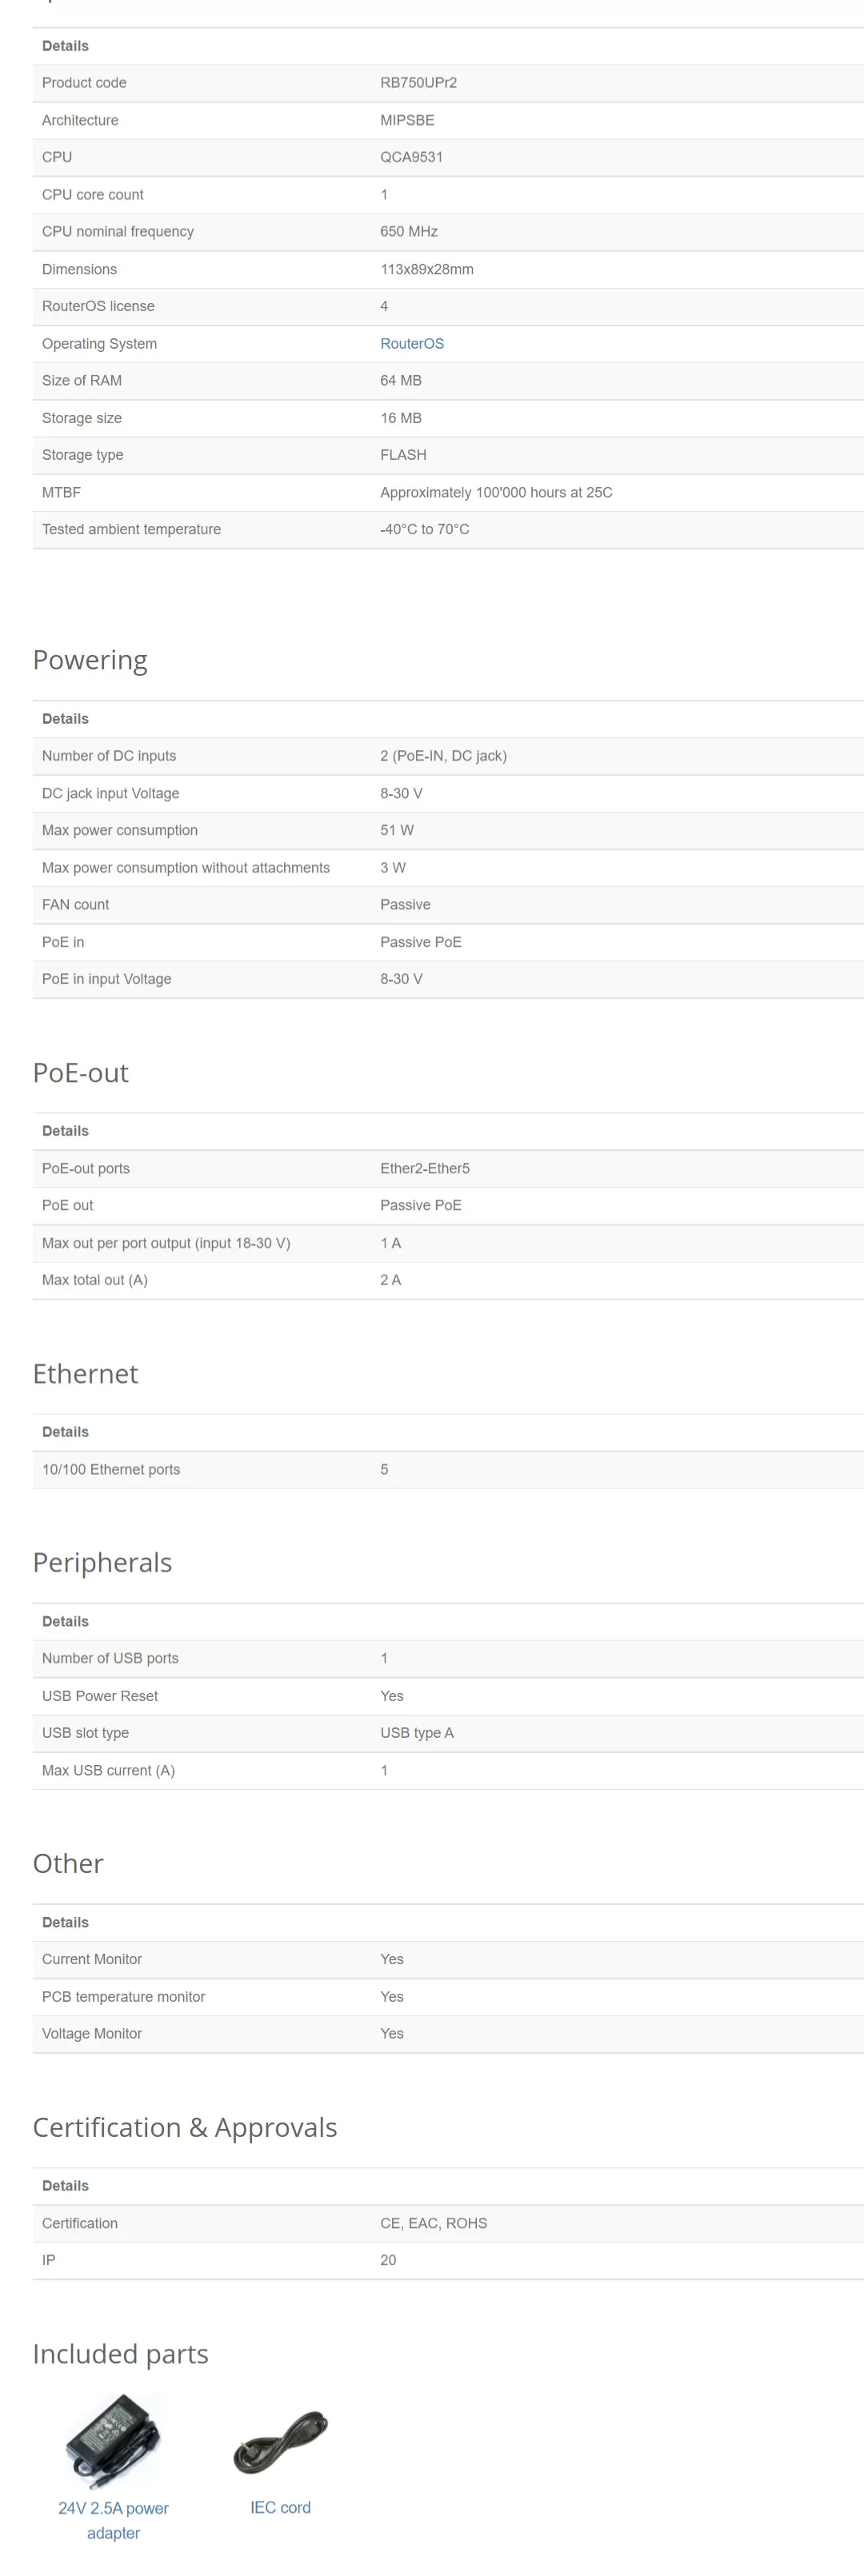Click the Certification value CE, EAC, ROHS
The width and height of the screenshot is (864, 2576).
pos(434,2223)
